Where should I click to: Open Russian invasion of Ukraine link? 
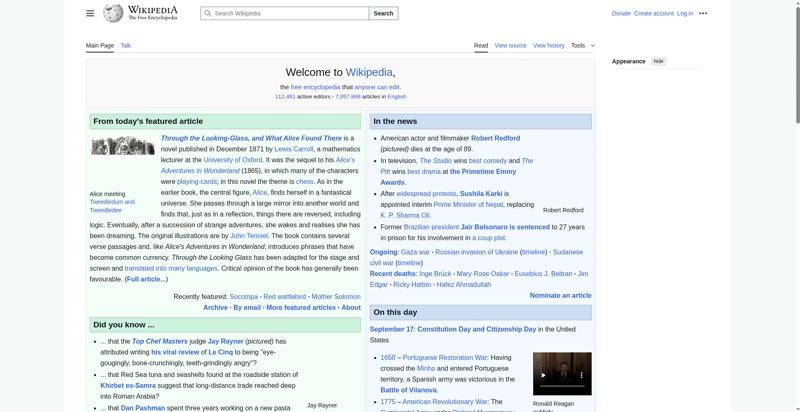click(477, 252)
